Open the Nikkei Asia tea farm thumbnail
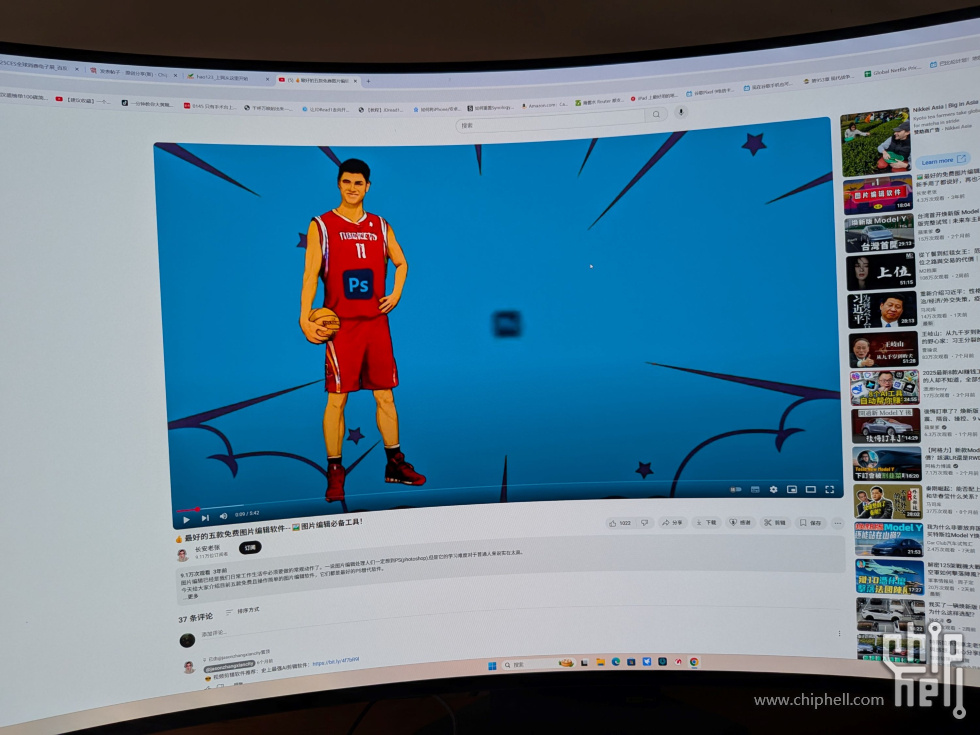Viewport: 980px width, 735px height. click(875, 142)
